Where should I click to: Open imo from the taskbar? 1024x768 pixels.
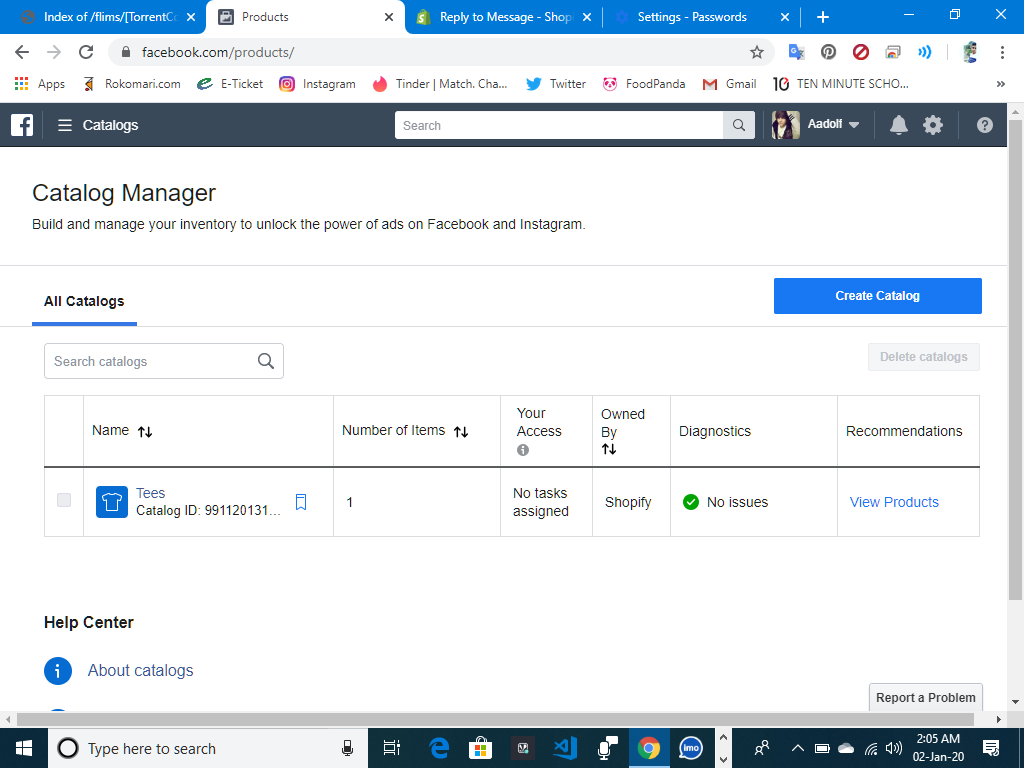tap(691, 747)
